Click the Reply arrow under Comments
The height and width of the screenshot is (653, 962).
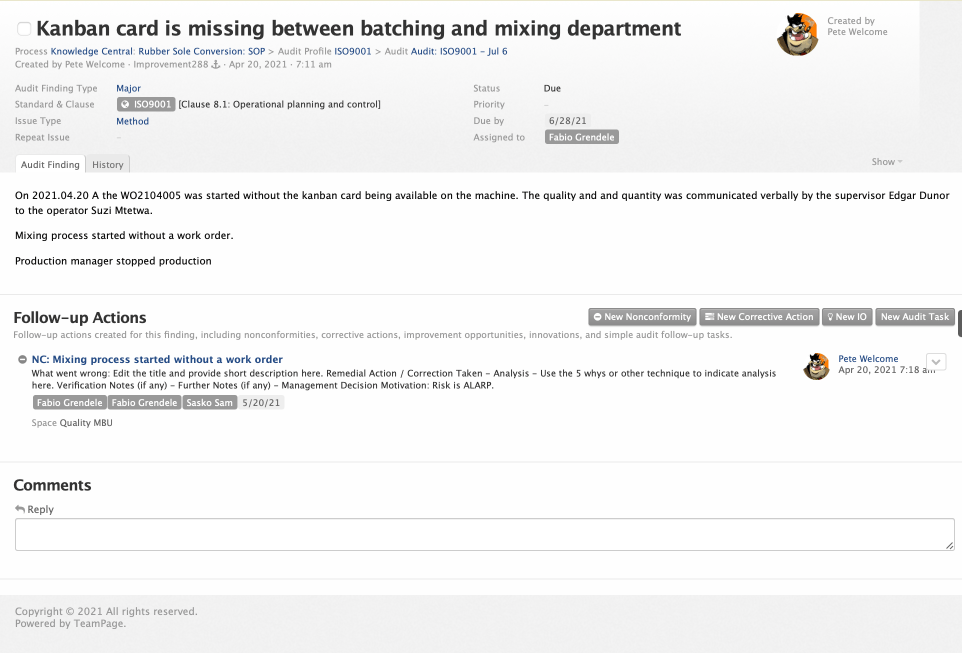pos(20,510)
